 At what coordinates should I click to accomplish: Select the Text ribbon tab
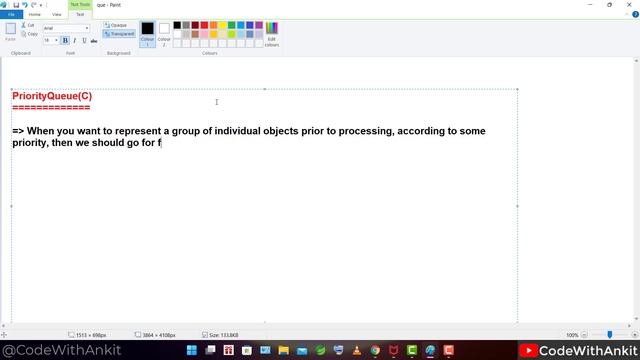[x=80, y=14]
